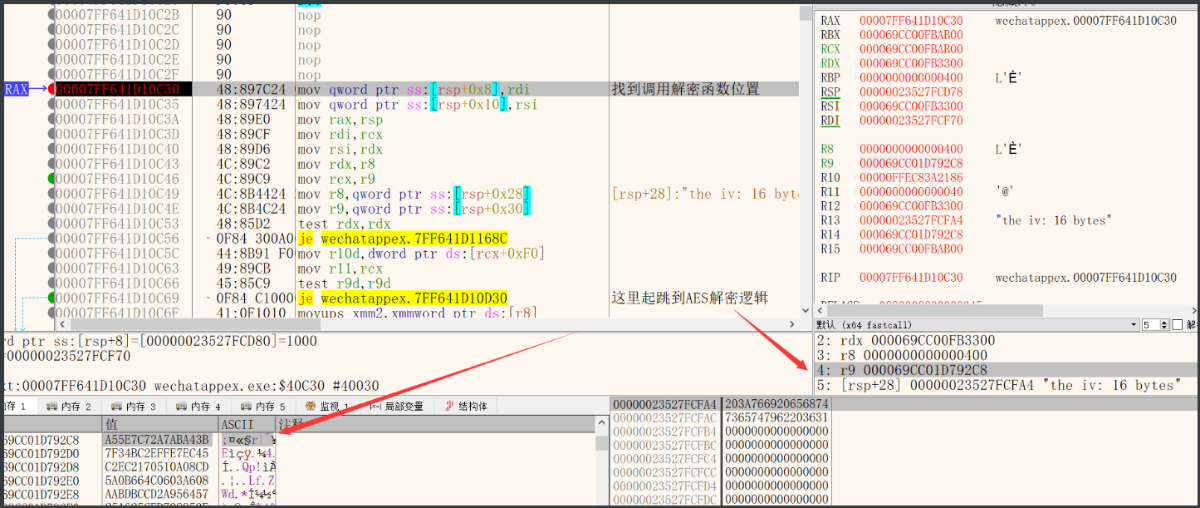
Task: Select argument row 3: r8 0000000000000400
Action: pyautogui.click(x=1006, y=355)
